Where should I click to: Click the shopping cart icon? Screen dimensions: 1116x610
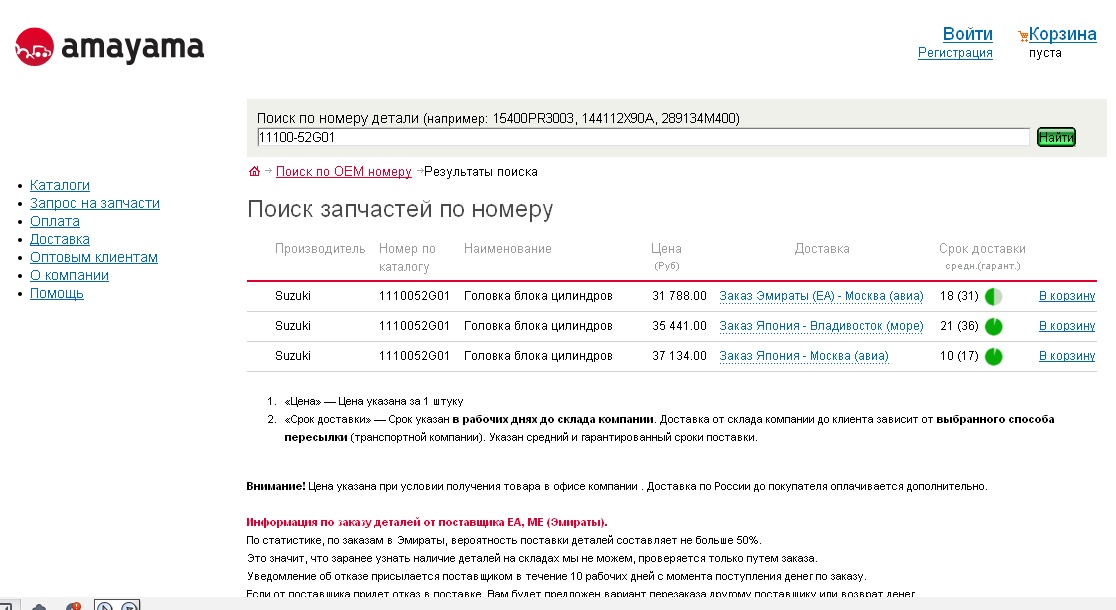point(1022,36)
